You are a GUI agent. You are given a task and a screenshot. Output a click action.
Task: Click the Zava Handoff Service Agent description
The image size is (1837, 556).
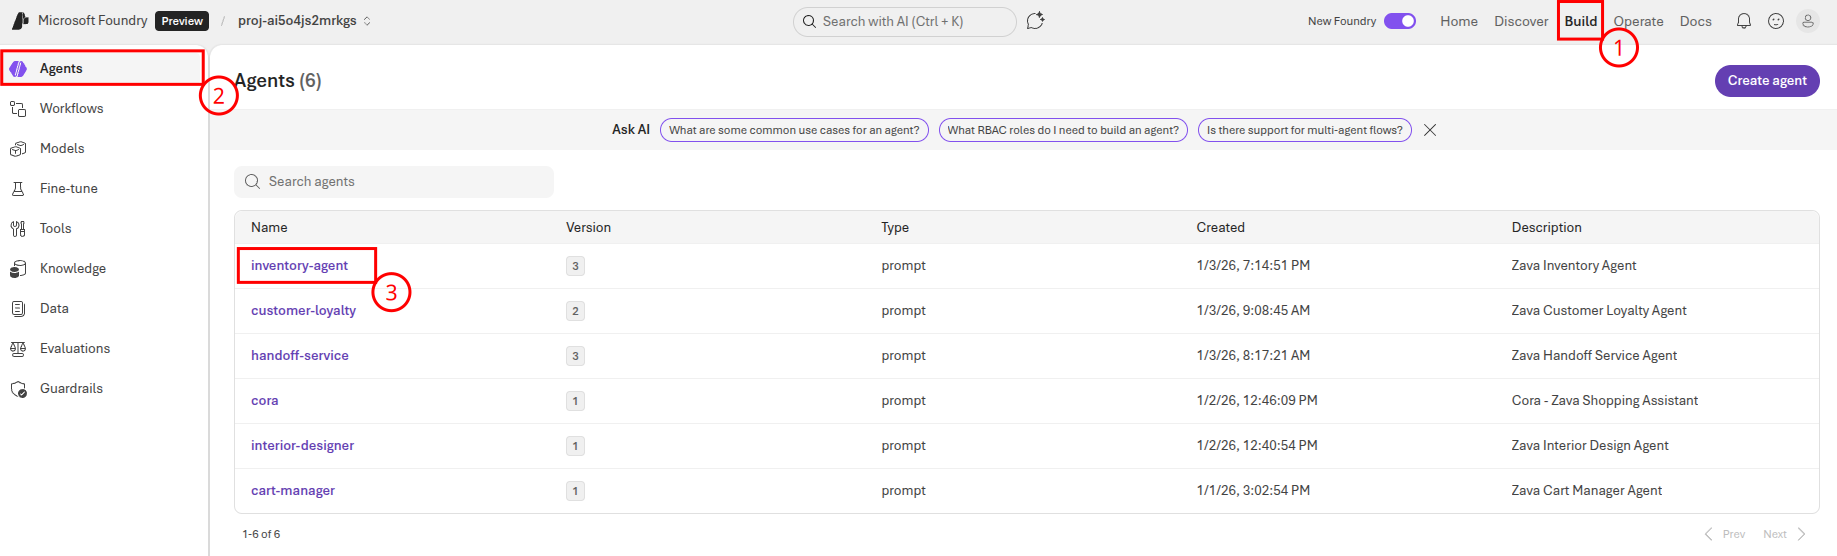tap(1594, 356)
